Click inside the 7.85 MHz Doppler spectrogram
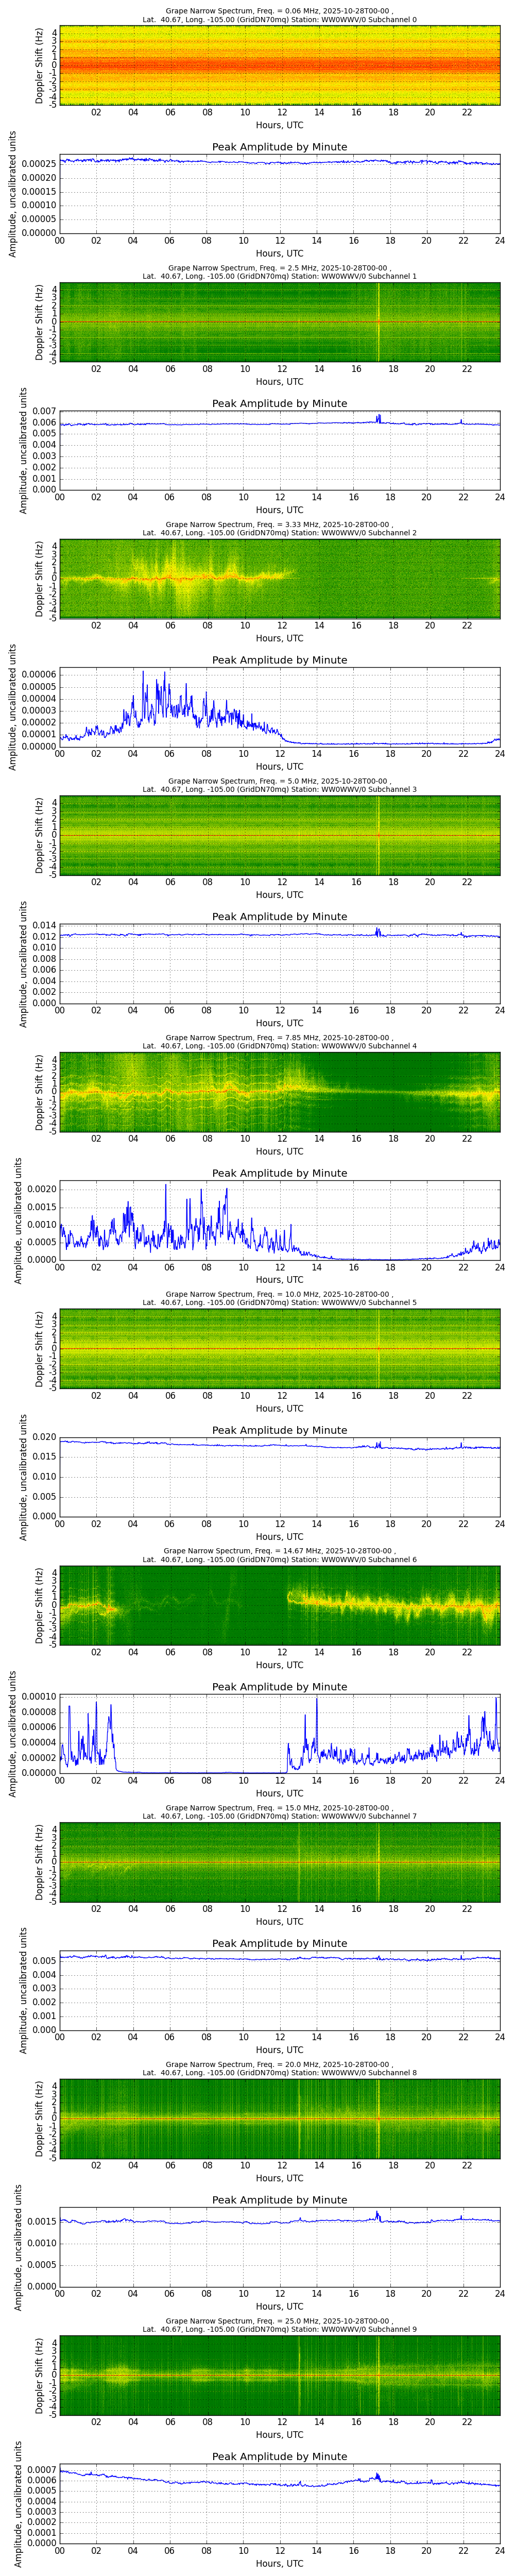The width and height of the screenshot is (515, 2576). tap(279, 1092)
